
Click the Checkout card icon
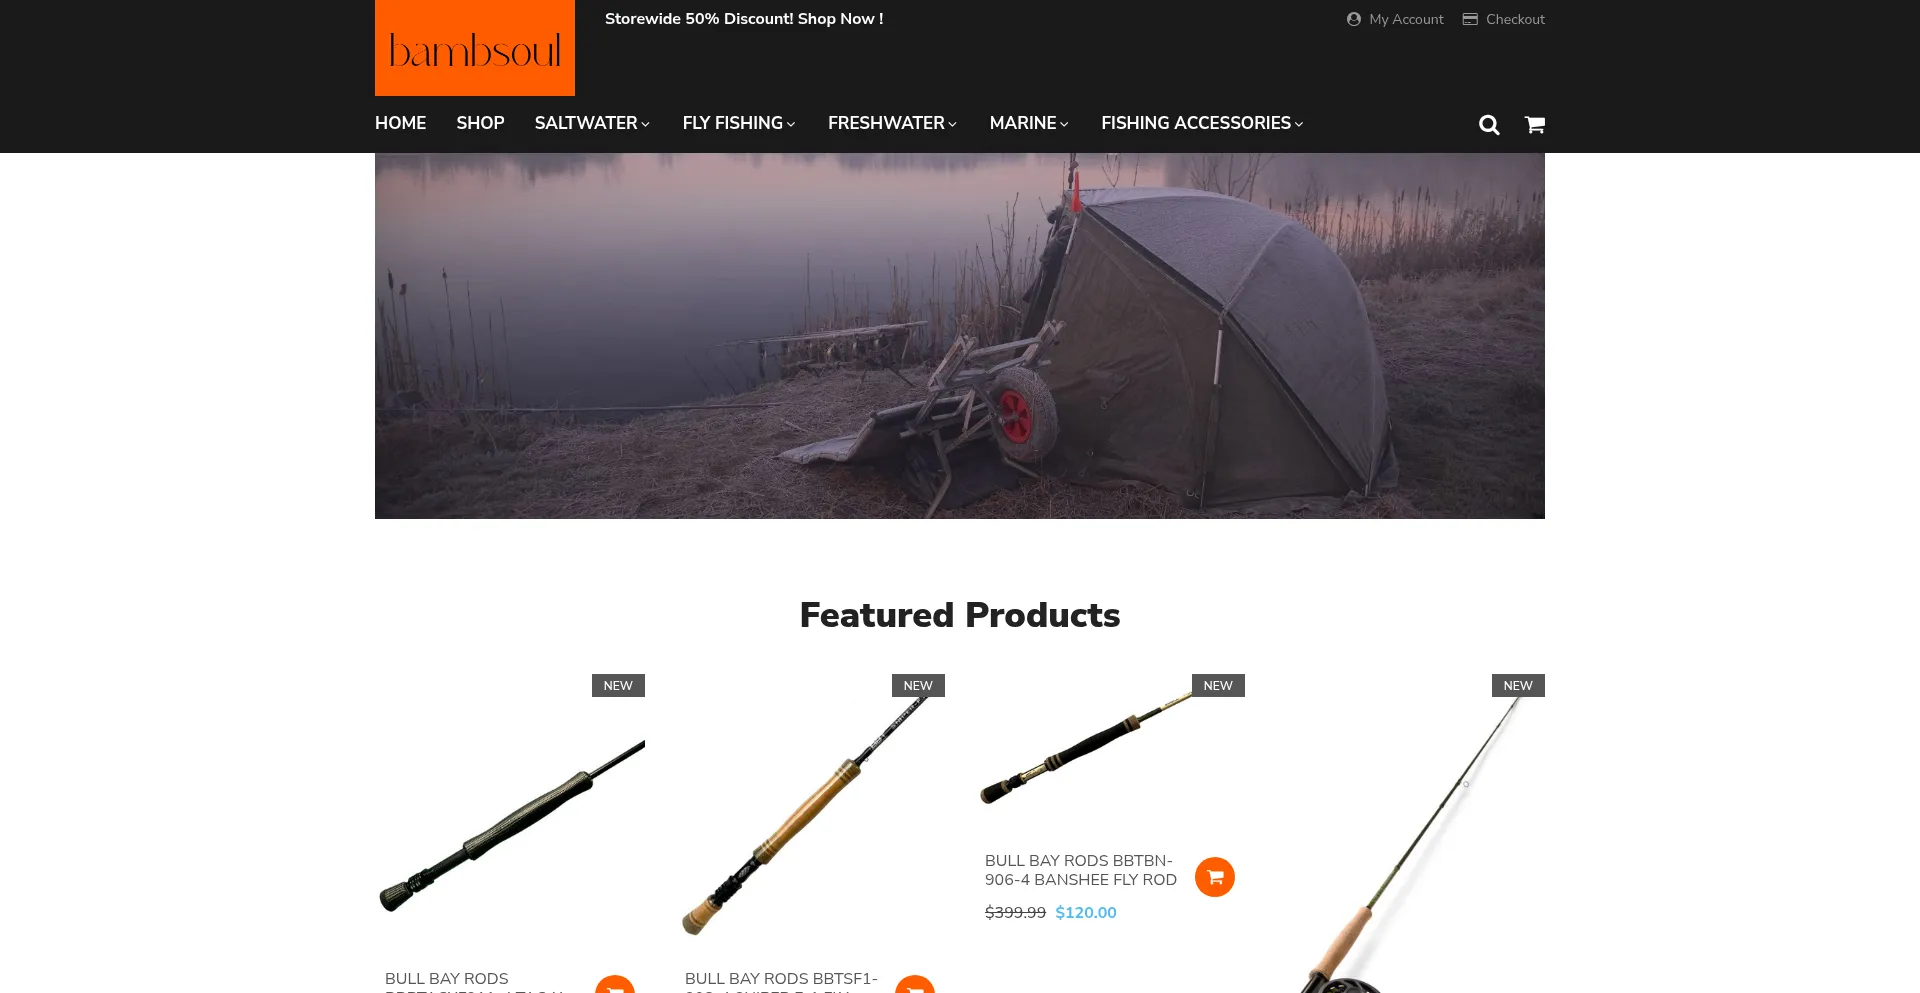1470,19
